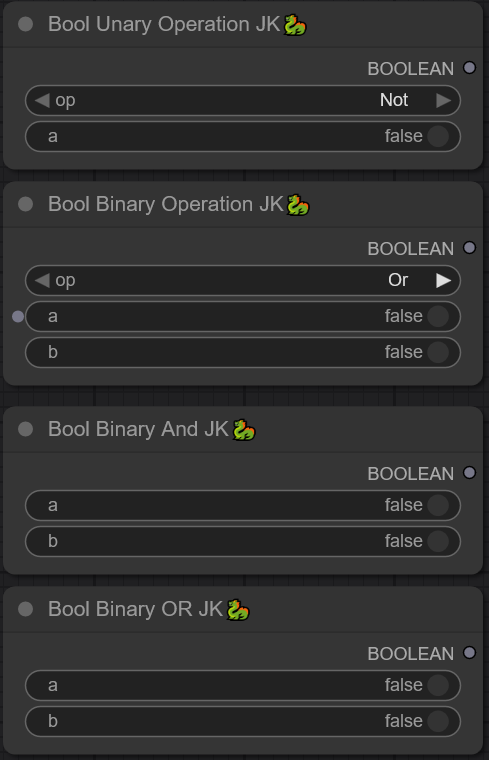
Task: Select the Bool Binary And JK title bar
Action: click(243, 429)
